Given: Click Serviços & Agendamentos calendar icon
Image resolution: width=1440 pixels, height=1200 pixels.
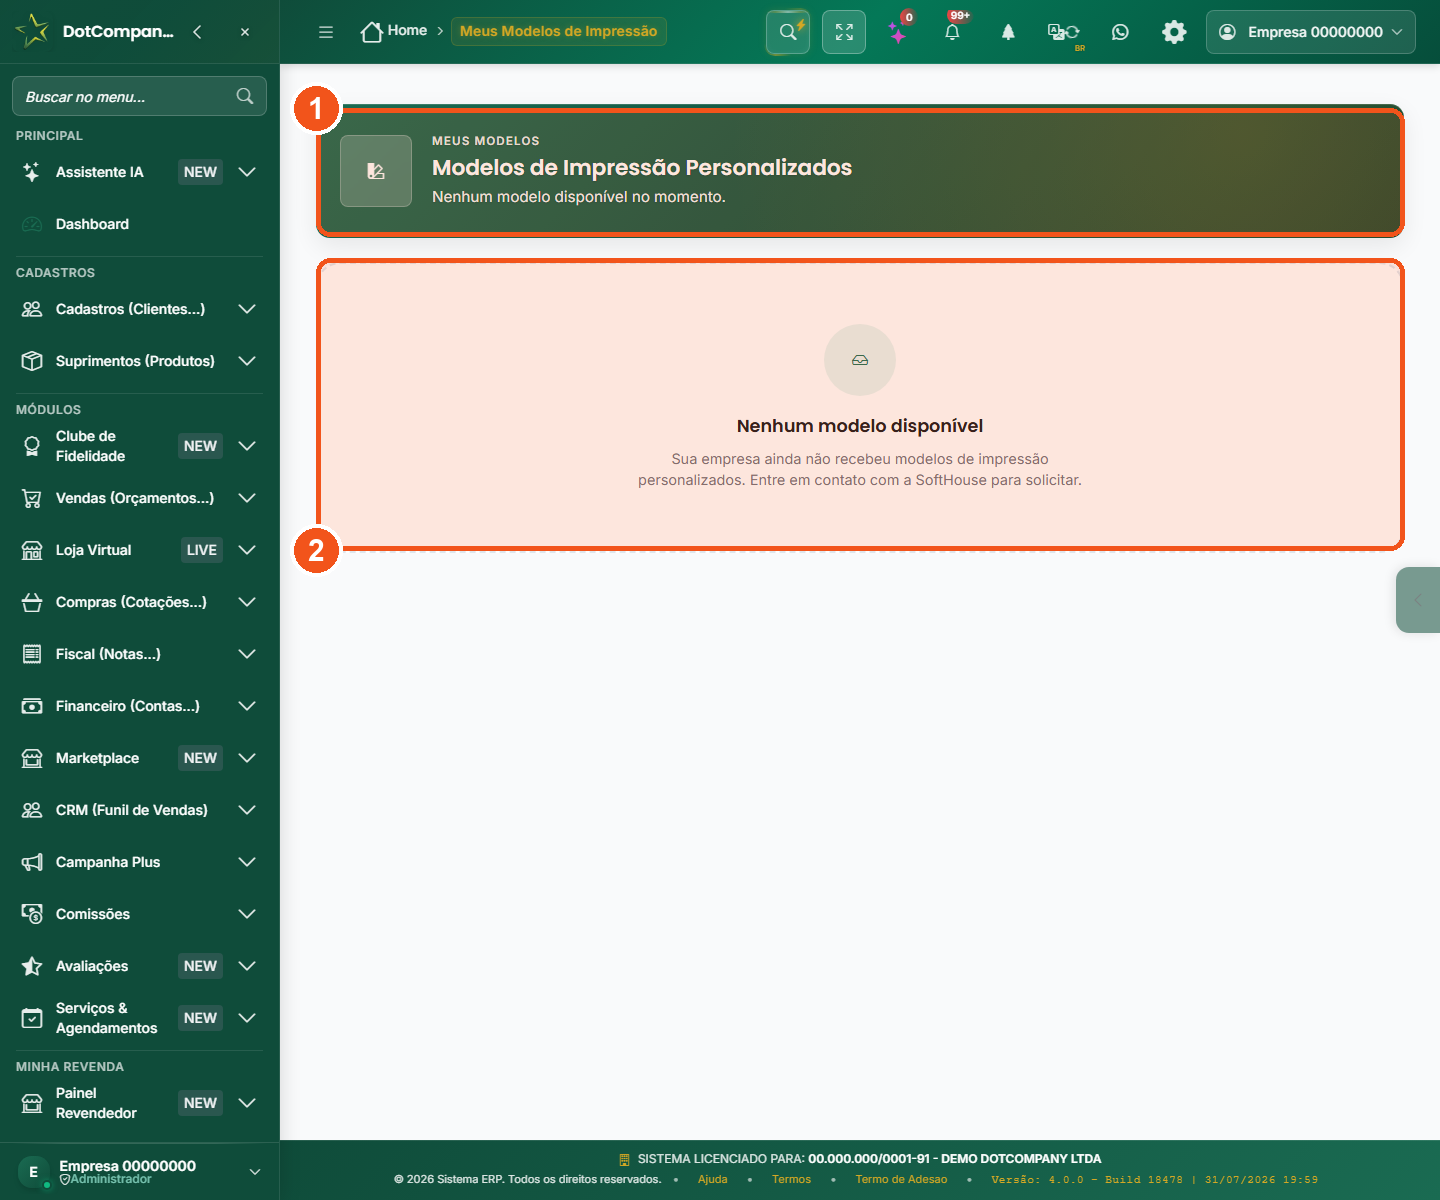Looking at the screenshot, I should coord(32,1018).
